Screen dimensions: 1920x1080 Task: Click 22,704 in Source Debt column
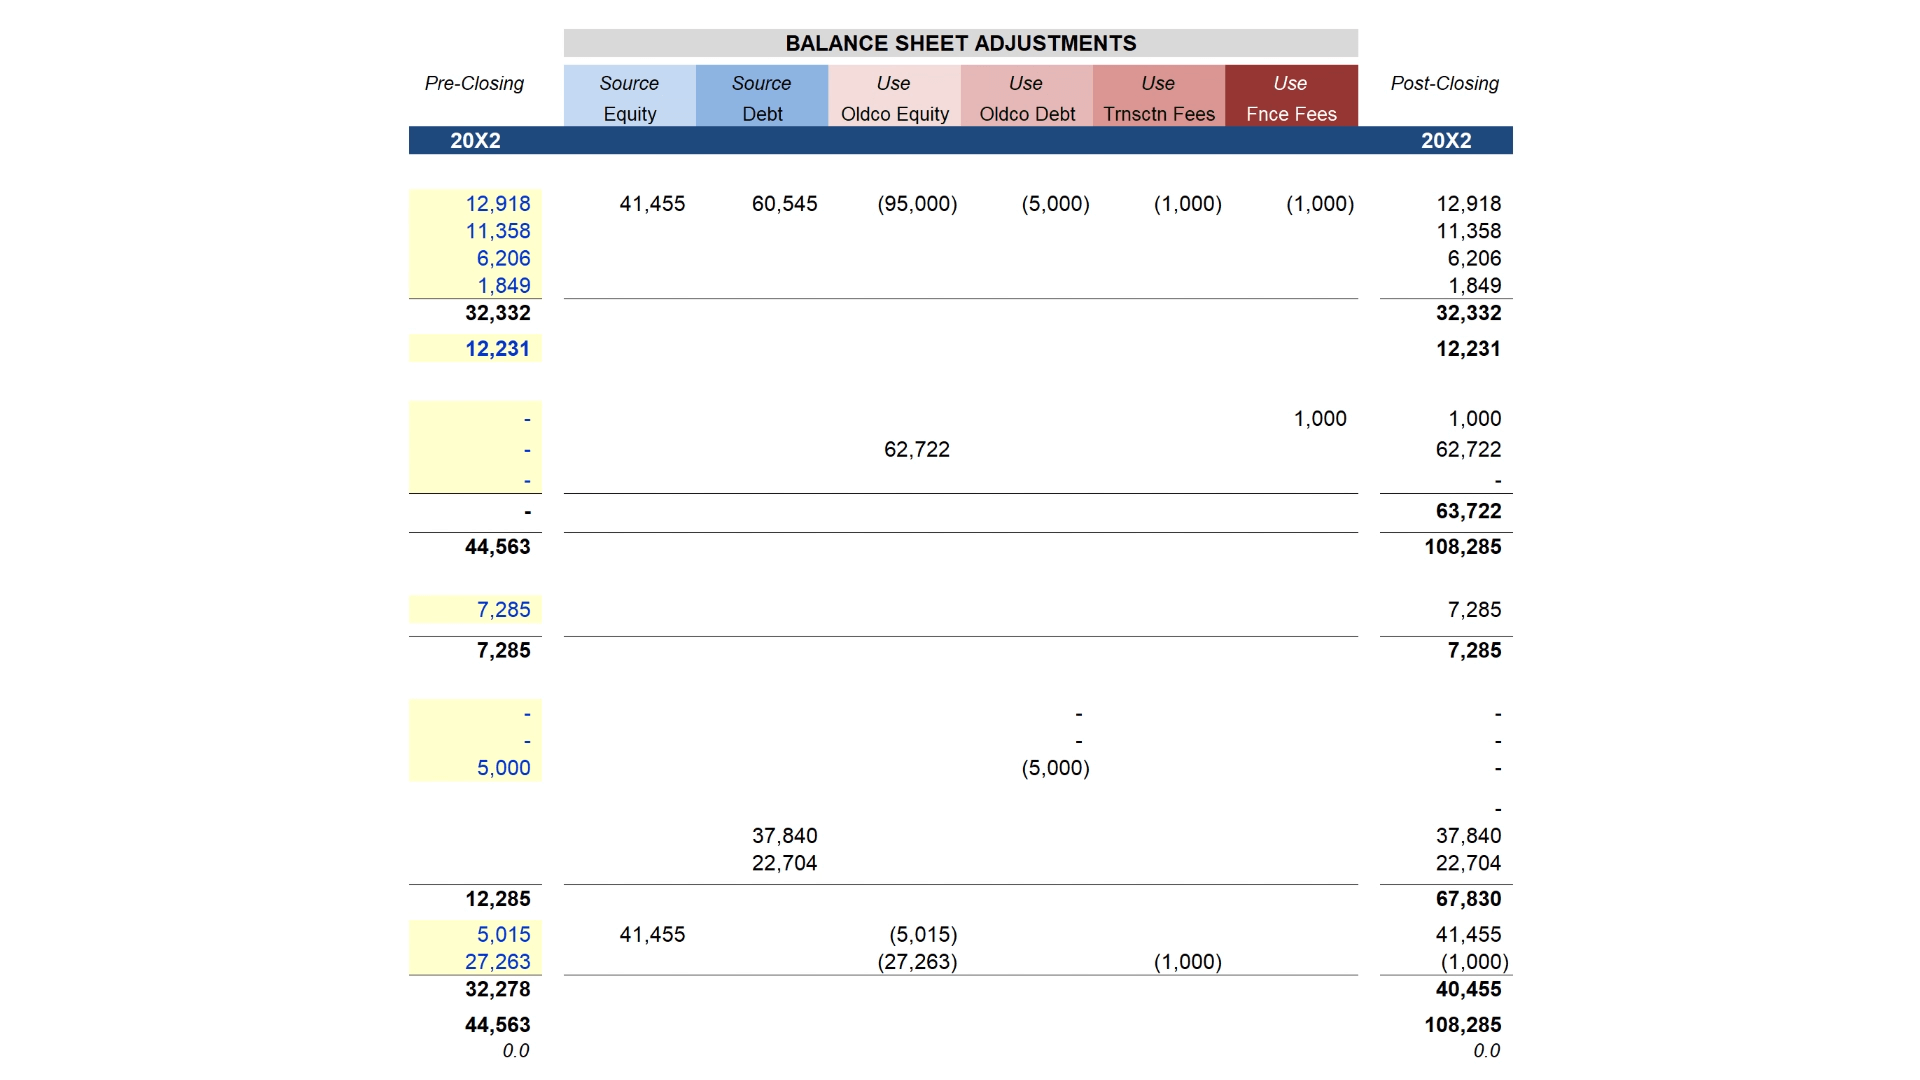pos(784,863)
